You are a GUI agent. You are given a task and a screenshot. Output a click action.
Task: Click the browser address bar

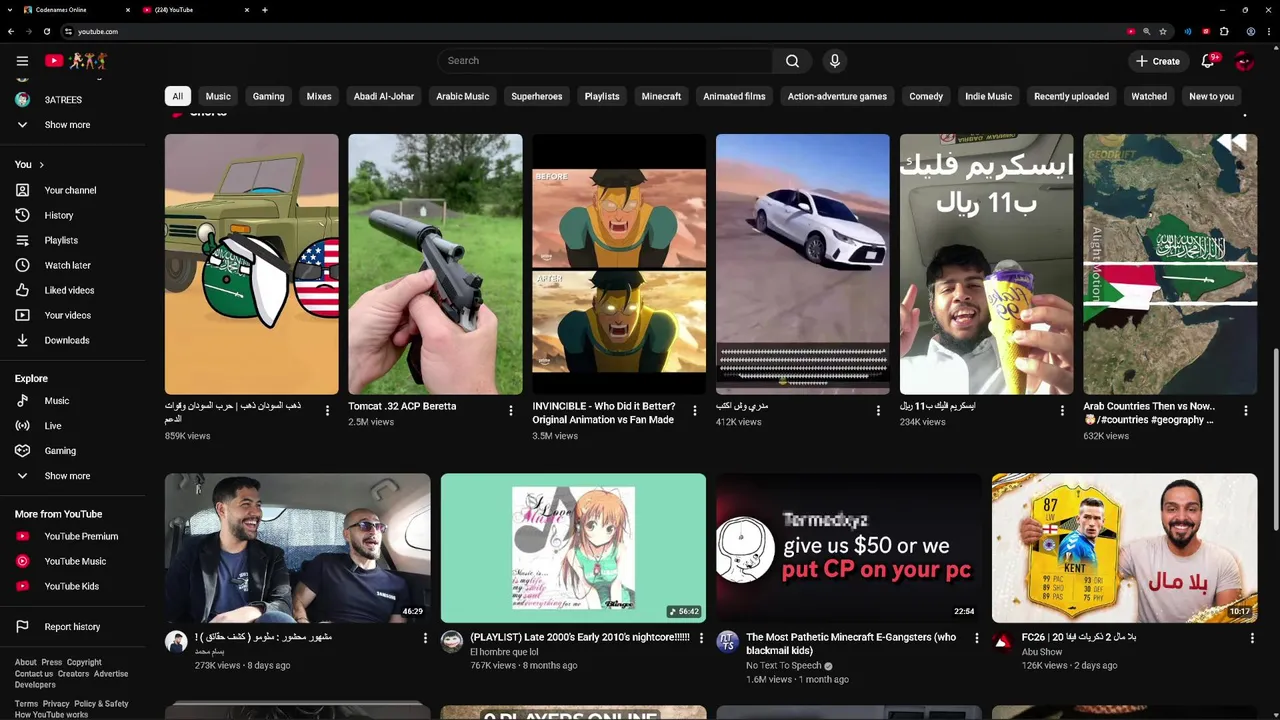click(x=590, y=31)
